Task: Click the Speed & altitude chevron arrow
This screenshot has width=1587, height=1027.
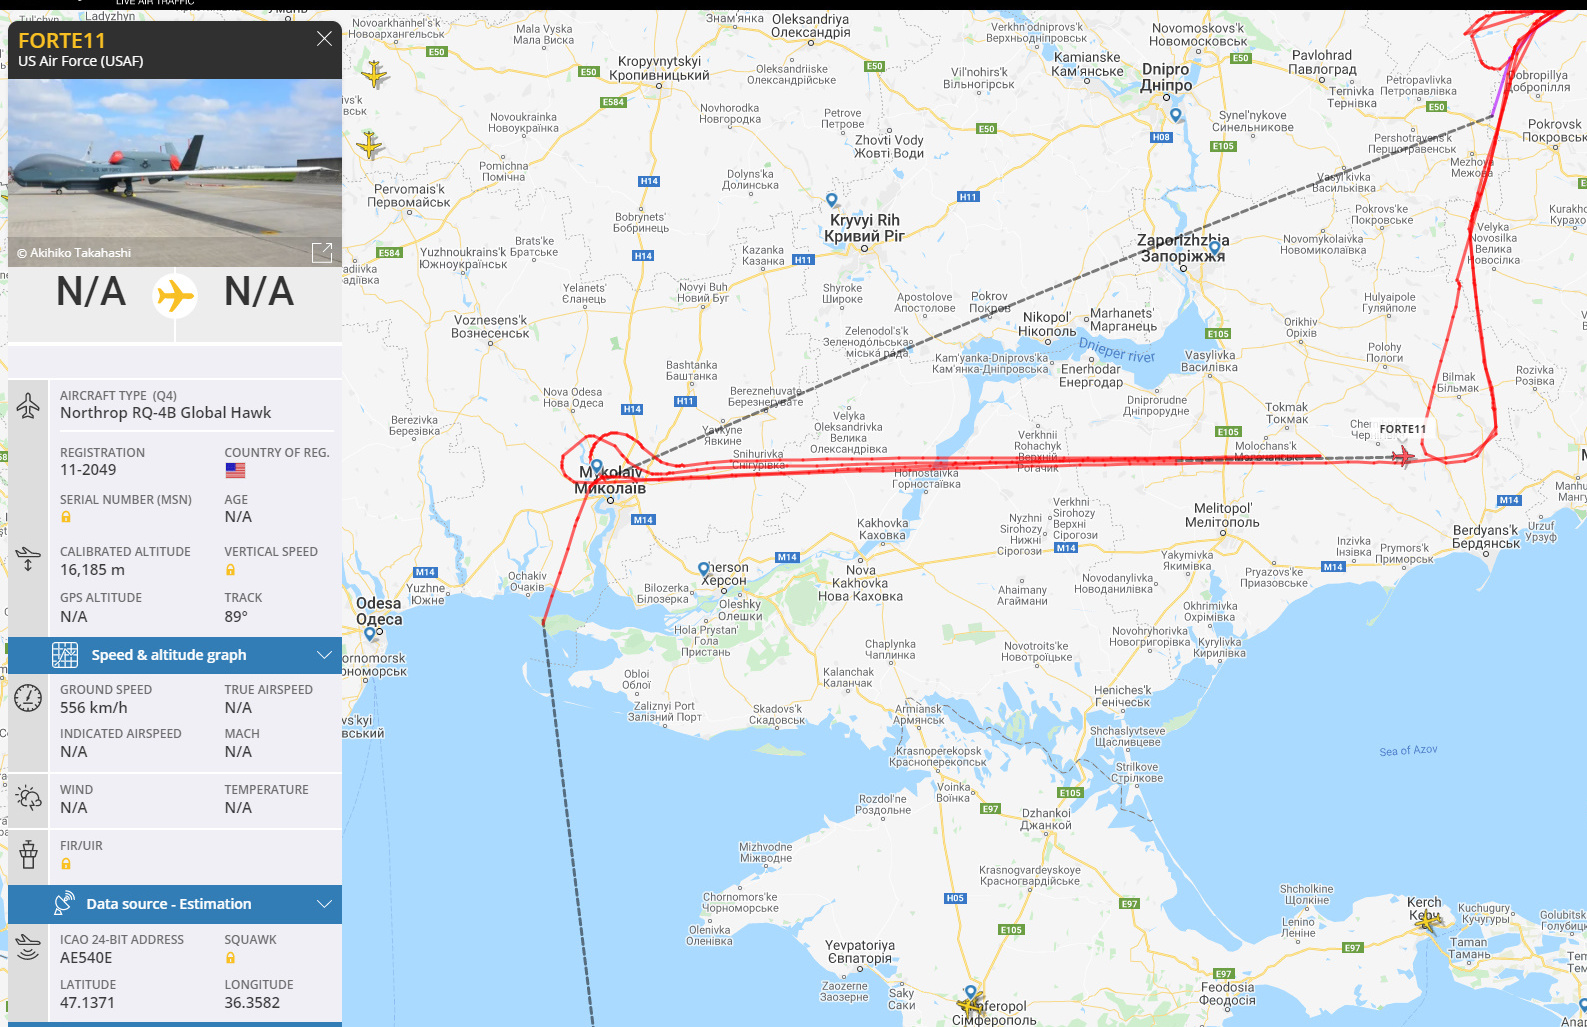Action: pos(324,655)
